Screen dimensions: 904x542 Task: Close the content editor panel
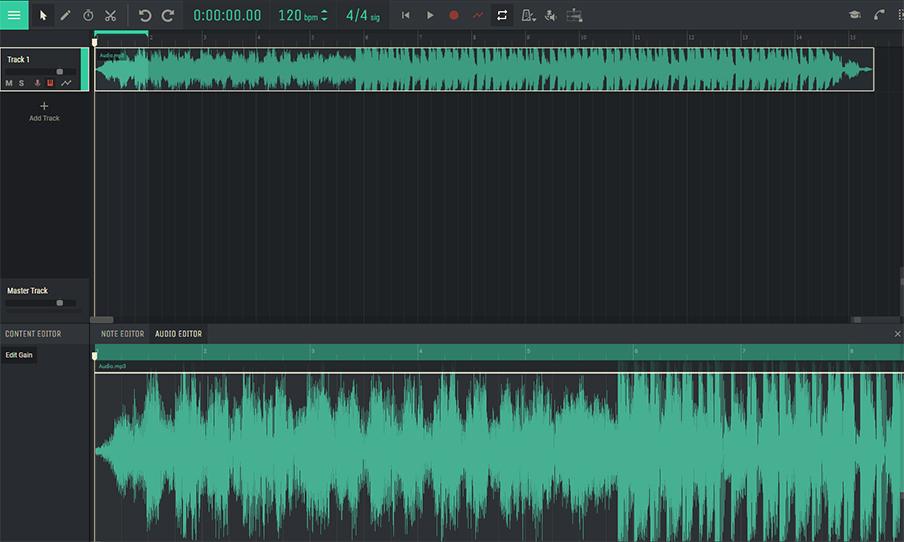coord(897,334)
